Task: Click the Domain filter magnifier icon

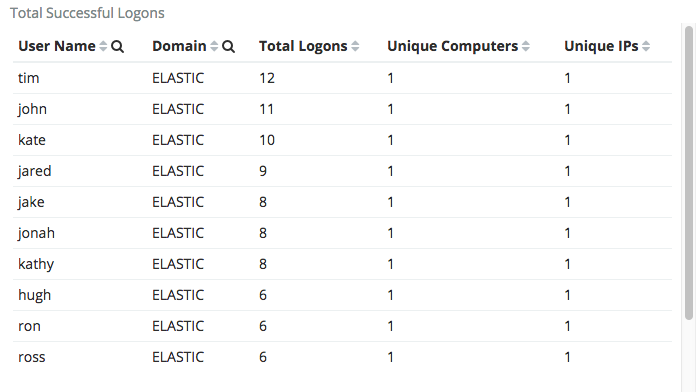Action: coord(228,46)
